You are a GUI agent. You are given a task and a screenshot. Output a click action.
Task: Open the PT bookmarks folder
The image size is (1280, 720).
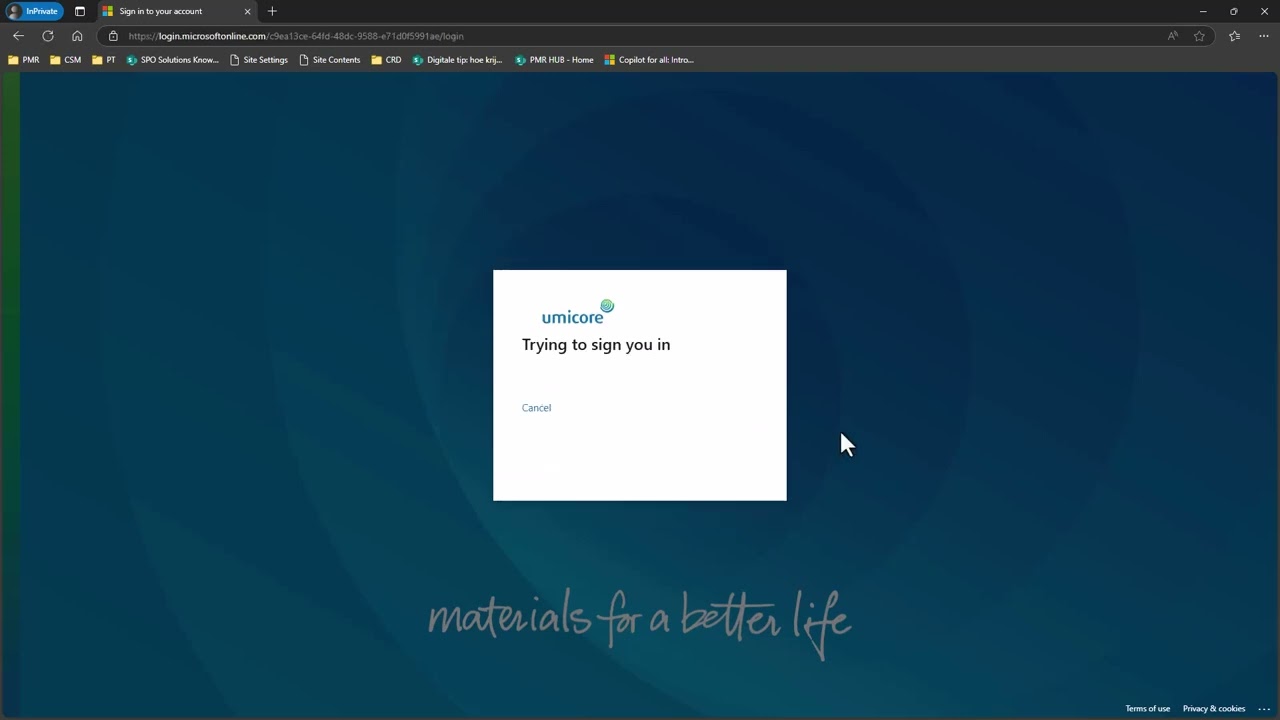click(104, 60)
